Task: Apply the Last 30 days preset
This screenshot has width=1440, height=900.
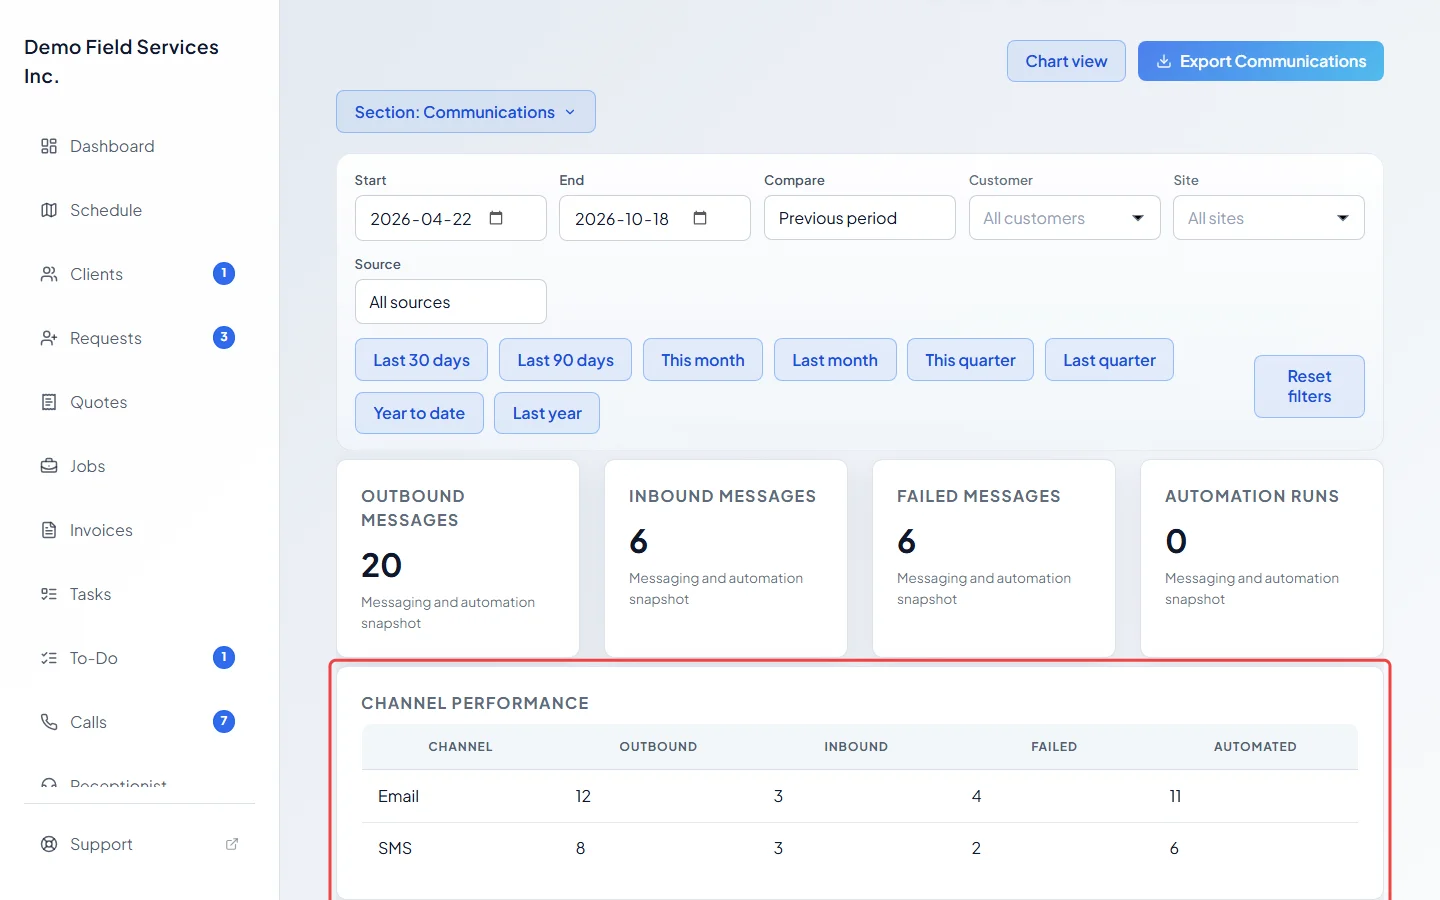Action: (x=421, y=360)
